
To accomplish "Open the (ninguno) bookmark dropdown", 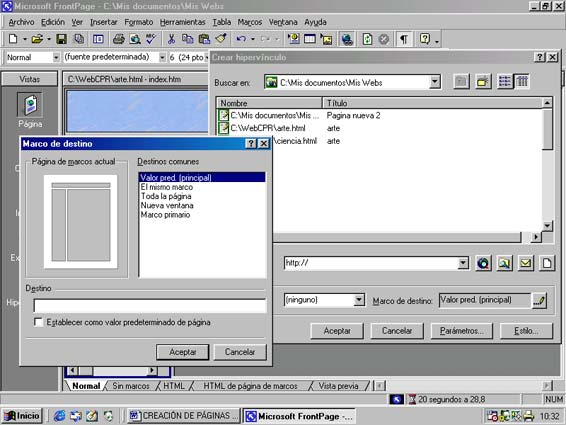I will pyautogui.click(x=359, y=300).
